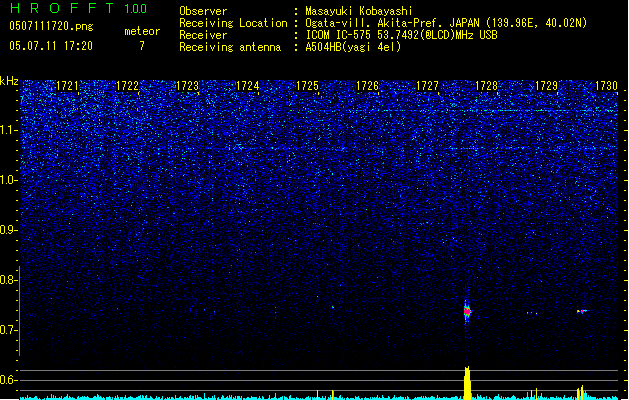Click the 'meteor' count label
The height and width of the screenshot is (400, 629).
pyautogui.click(x=142, y=31)
